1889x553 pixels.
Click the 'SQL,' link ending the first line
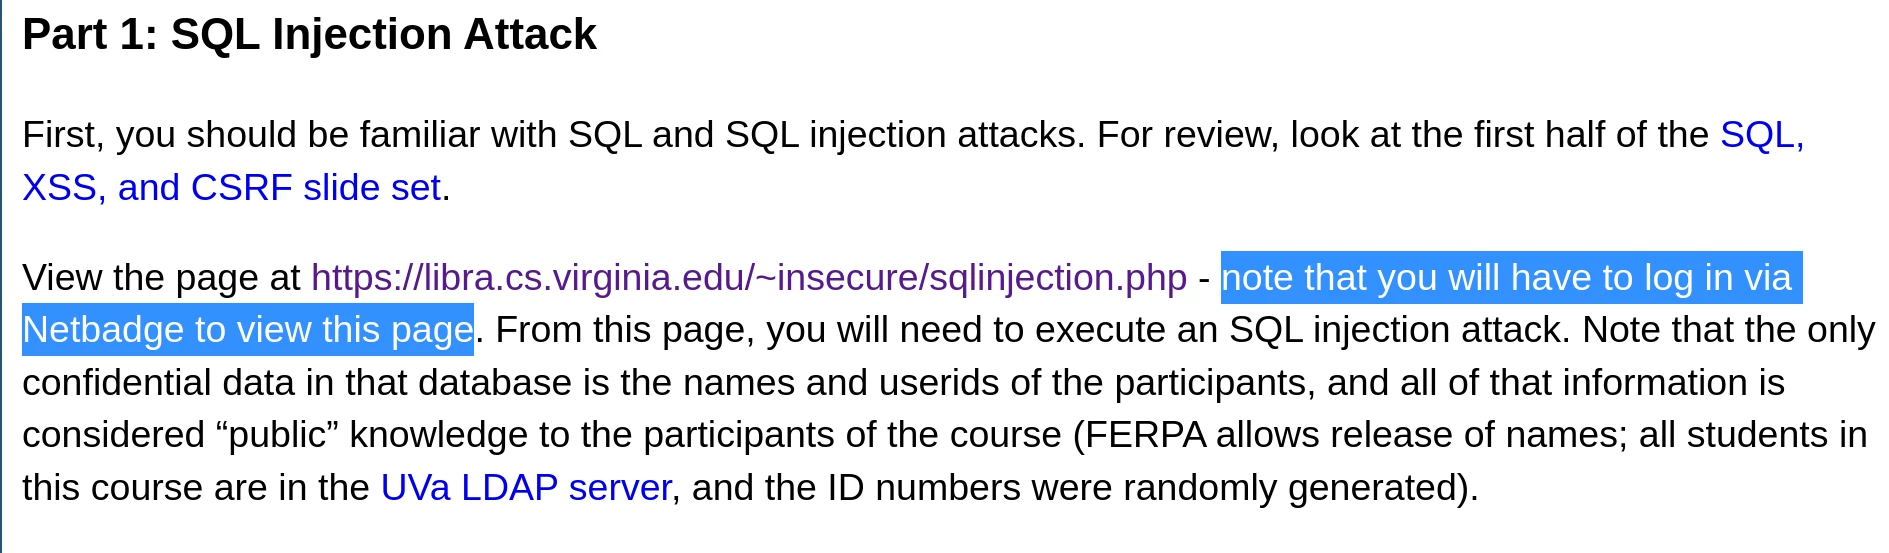[x=1762, y=135]
